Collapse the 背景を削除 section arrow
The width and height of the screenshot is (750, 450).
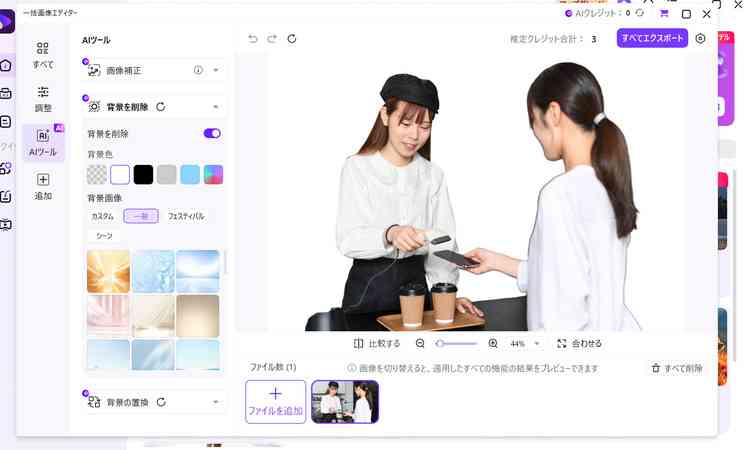click(x=216, y=107)
